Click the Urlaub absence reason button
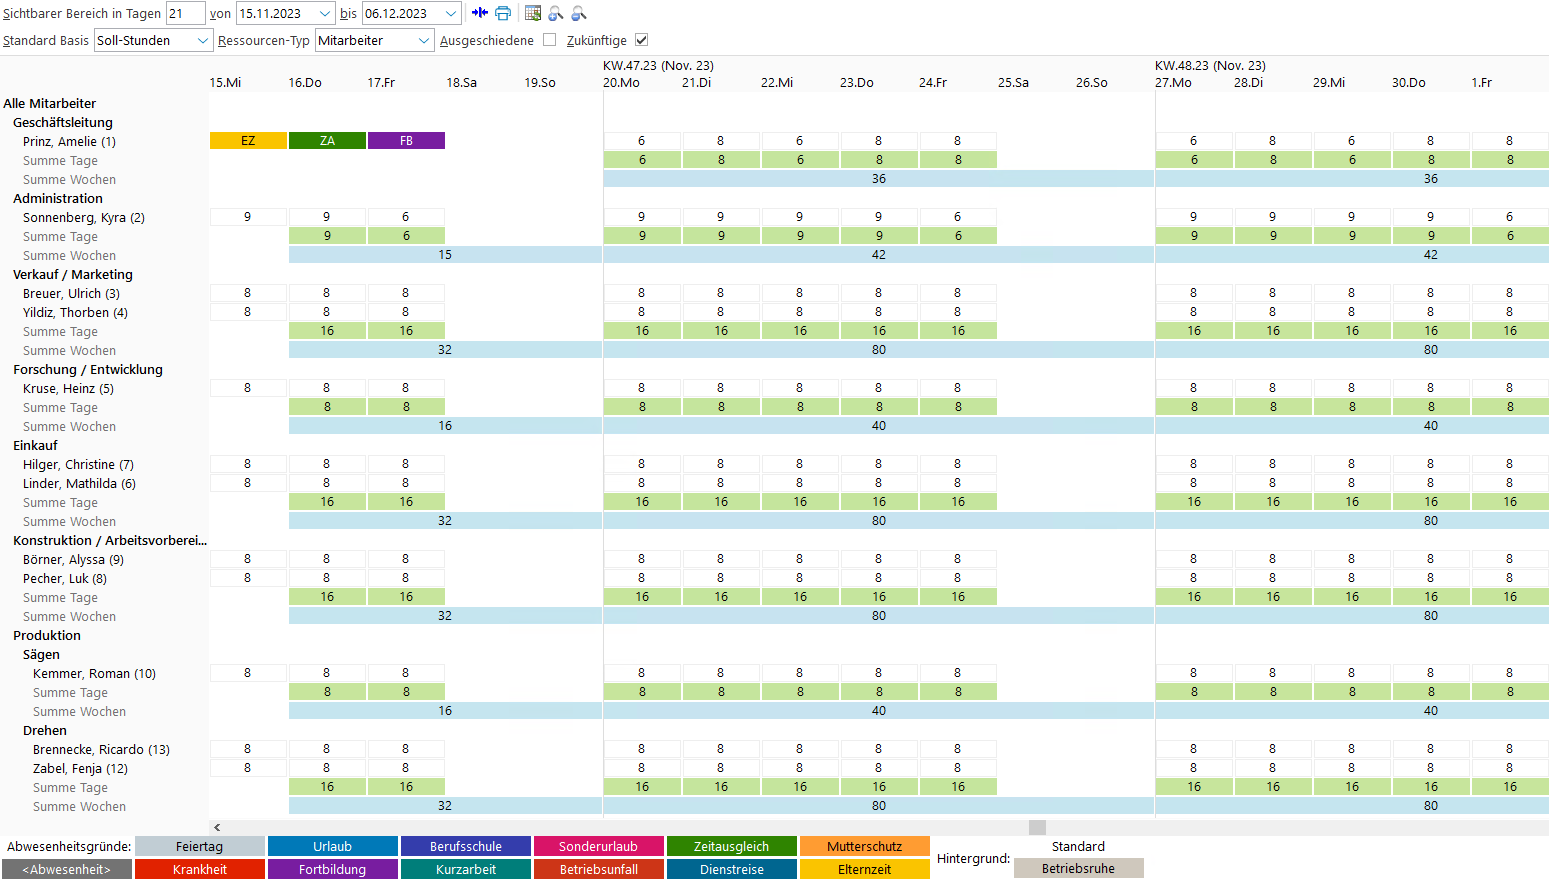1549x880 pixels. click(x=332, y=846)
